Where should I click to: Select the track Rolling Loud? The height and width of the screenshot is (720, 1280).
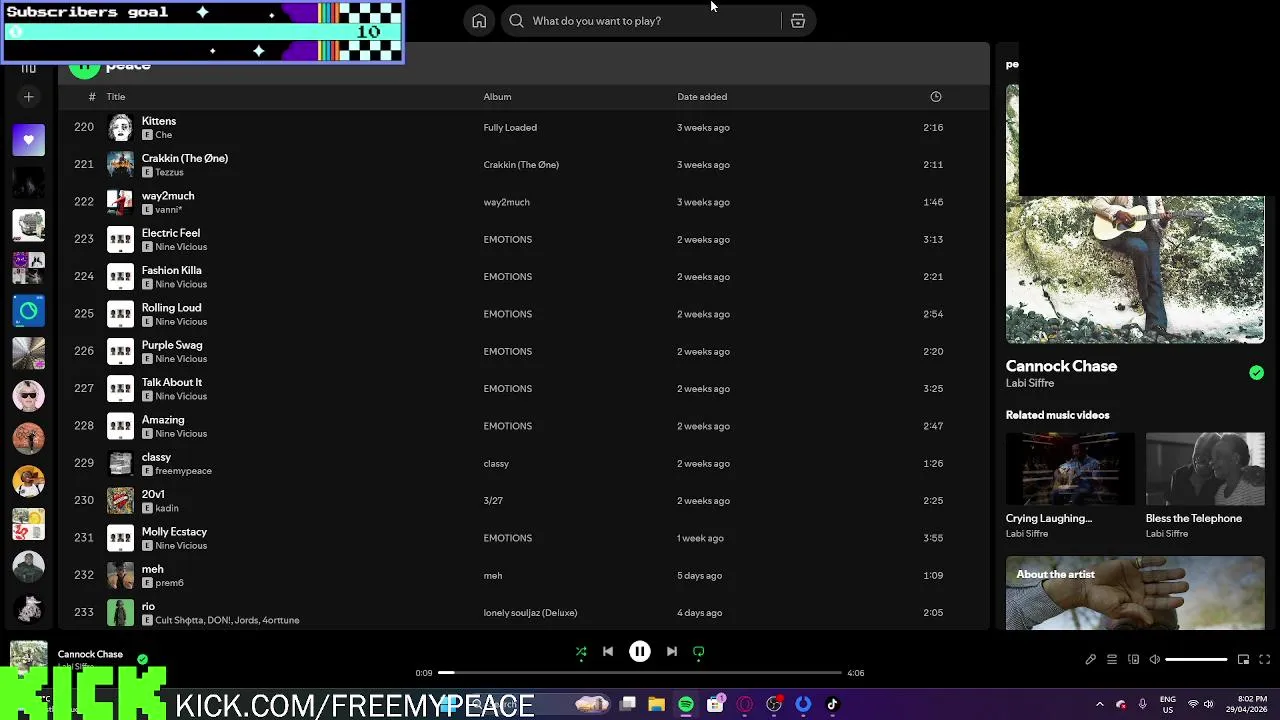click(x=171, y=308)
